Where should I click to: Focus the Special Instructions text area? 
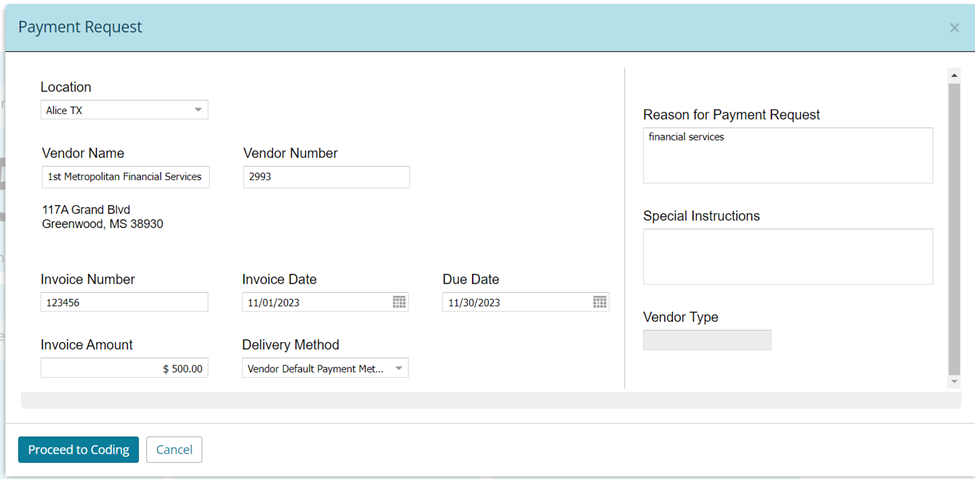tap(787, 257)
